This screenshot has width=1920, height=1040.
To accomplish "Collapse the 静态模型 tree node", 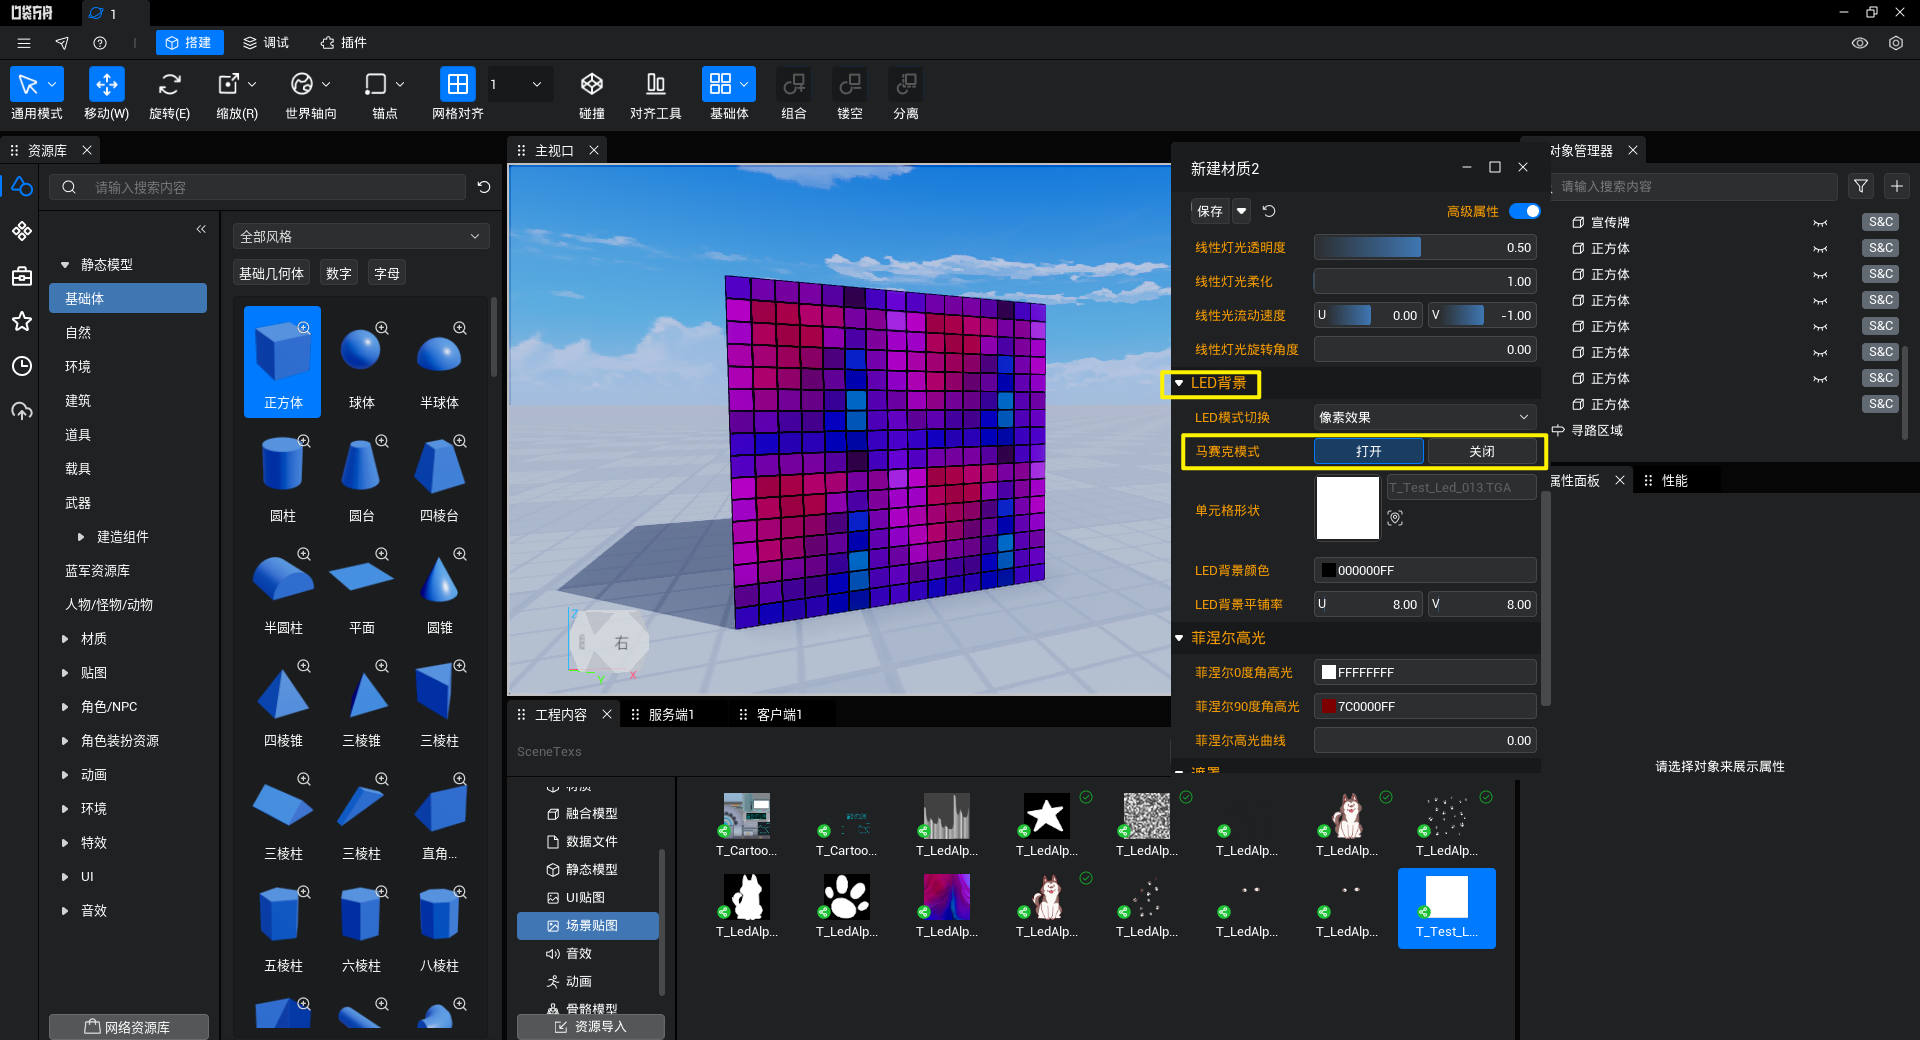I will pyautogui.click(x=65, y=265).
